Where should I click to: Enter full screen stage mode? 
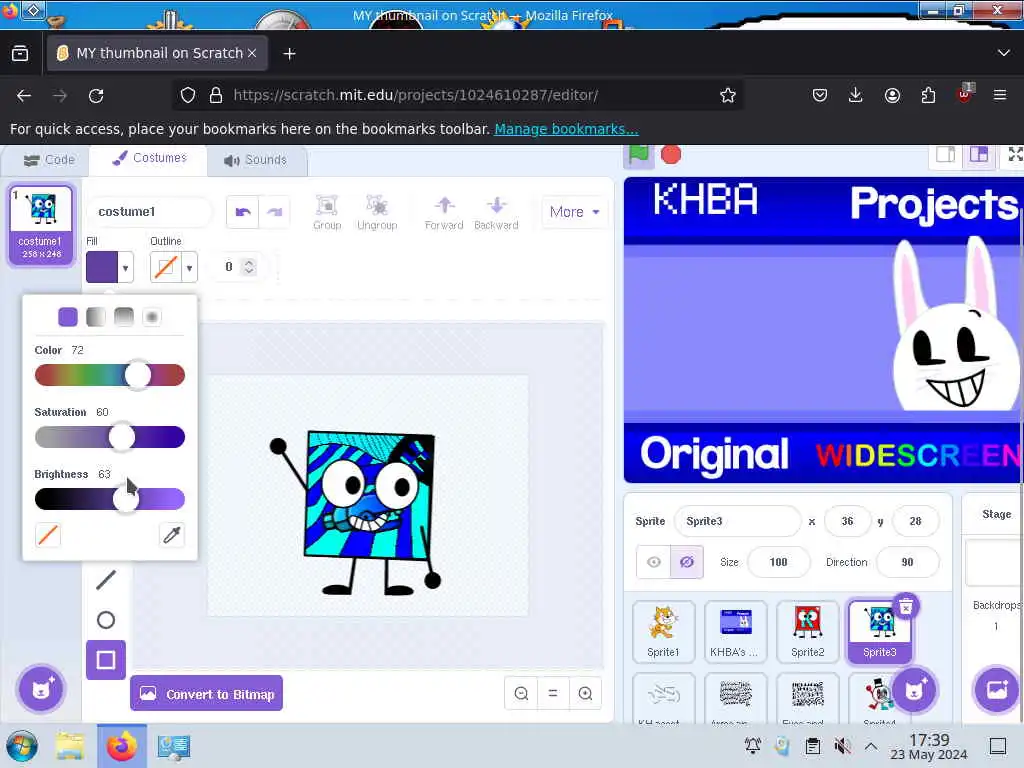[1014, 155]
